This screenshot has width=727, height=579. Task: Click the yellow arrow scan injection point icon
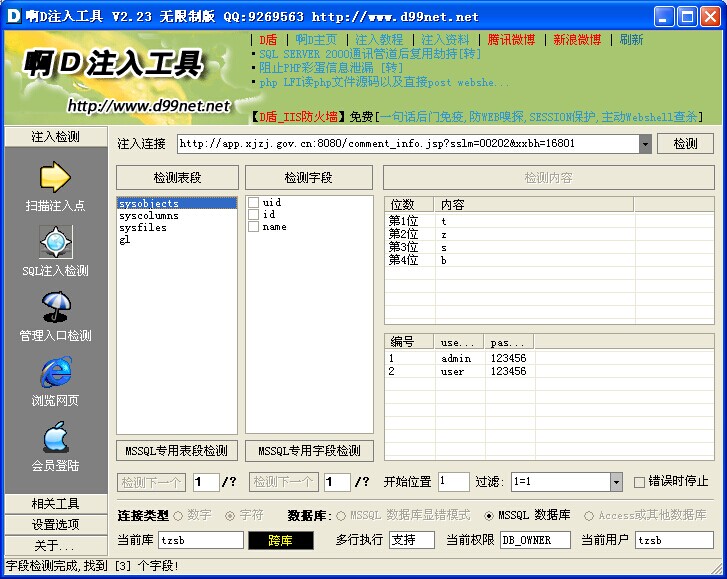click(x=55, y=177)
